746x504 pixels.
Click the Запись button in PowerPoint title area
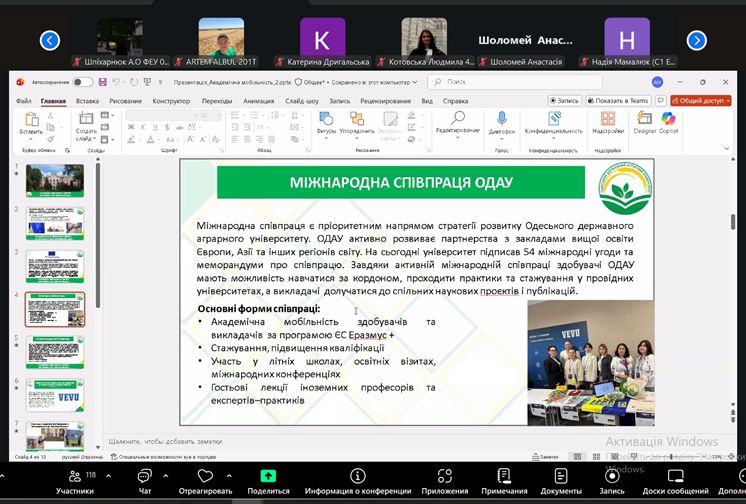click(x=565, y=101)
